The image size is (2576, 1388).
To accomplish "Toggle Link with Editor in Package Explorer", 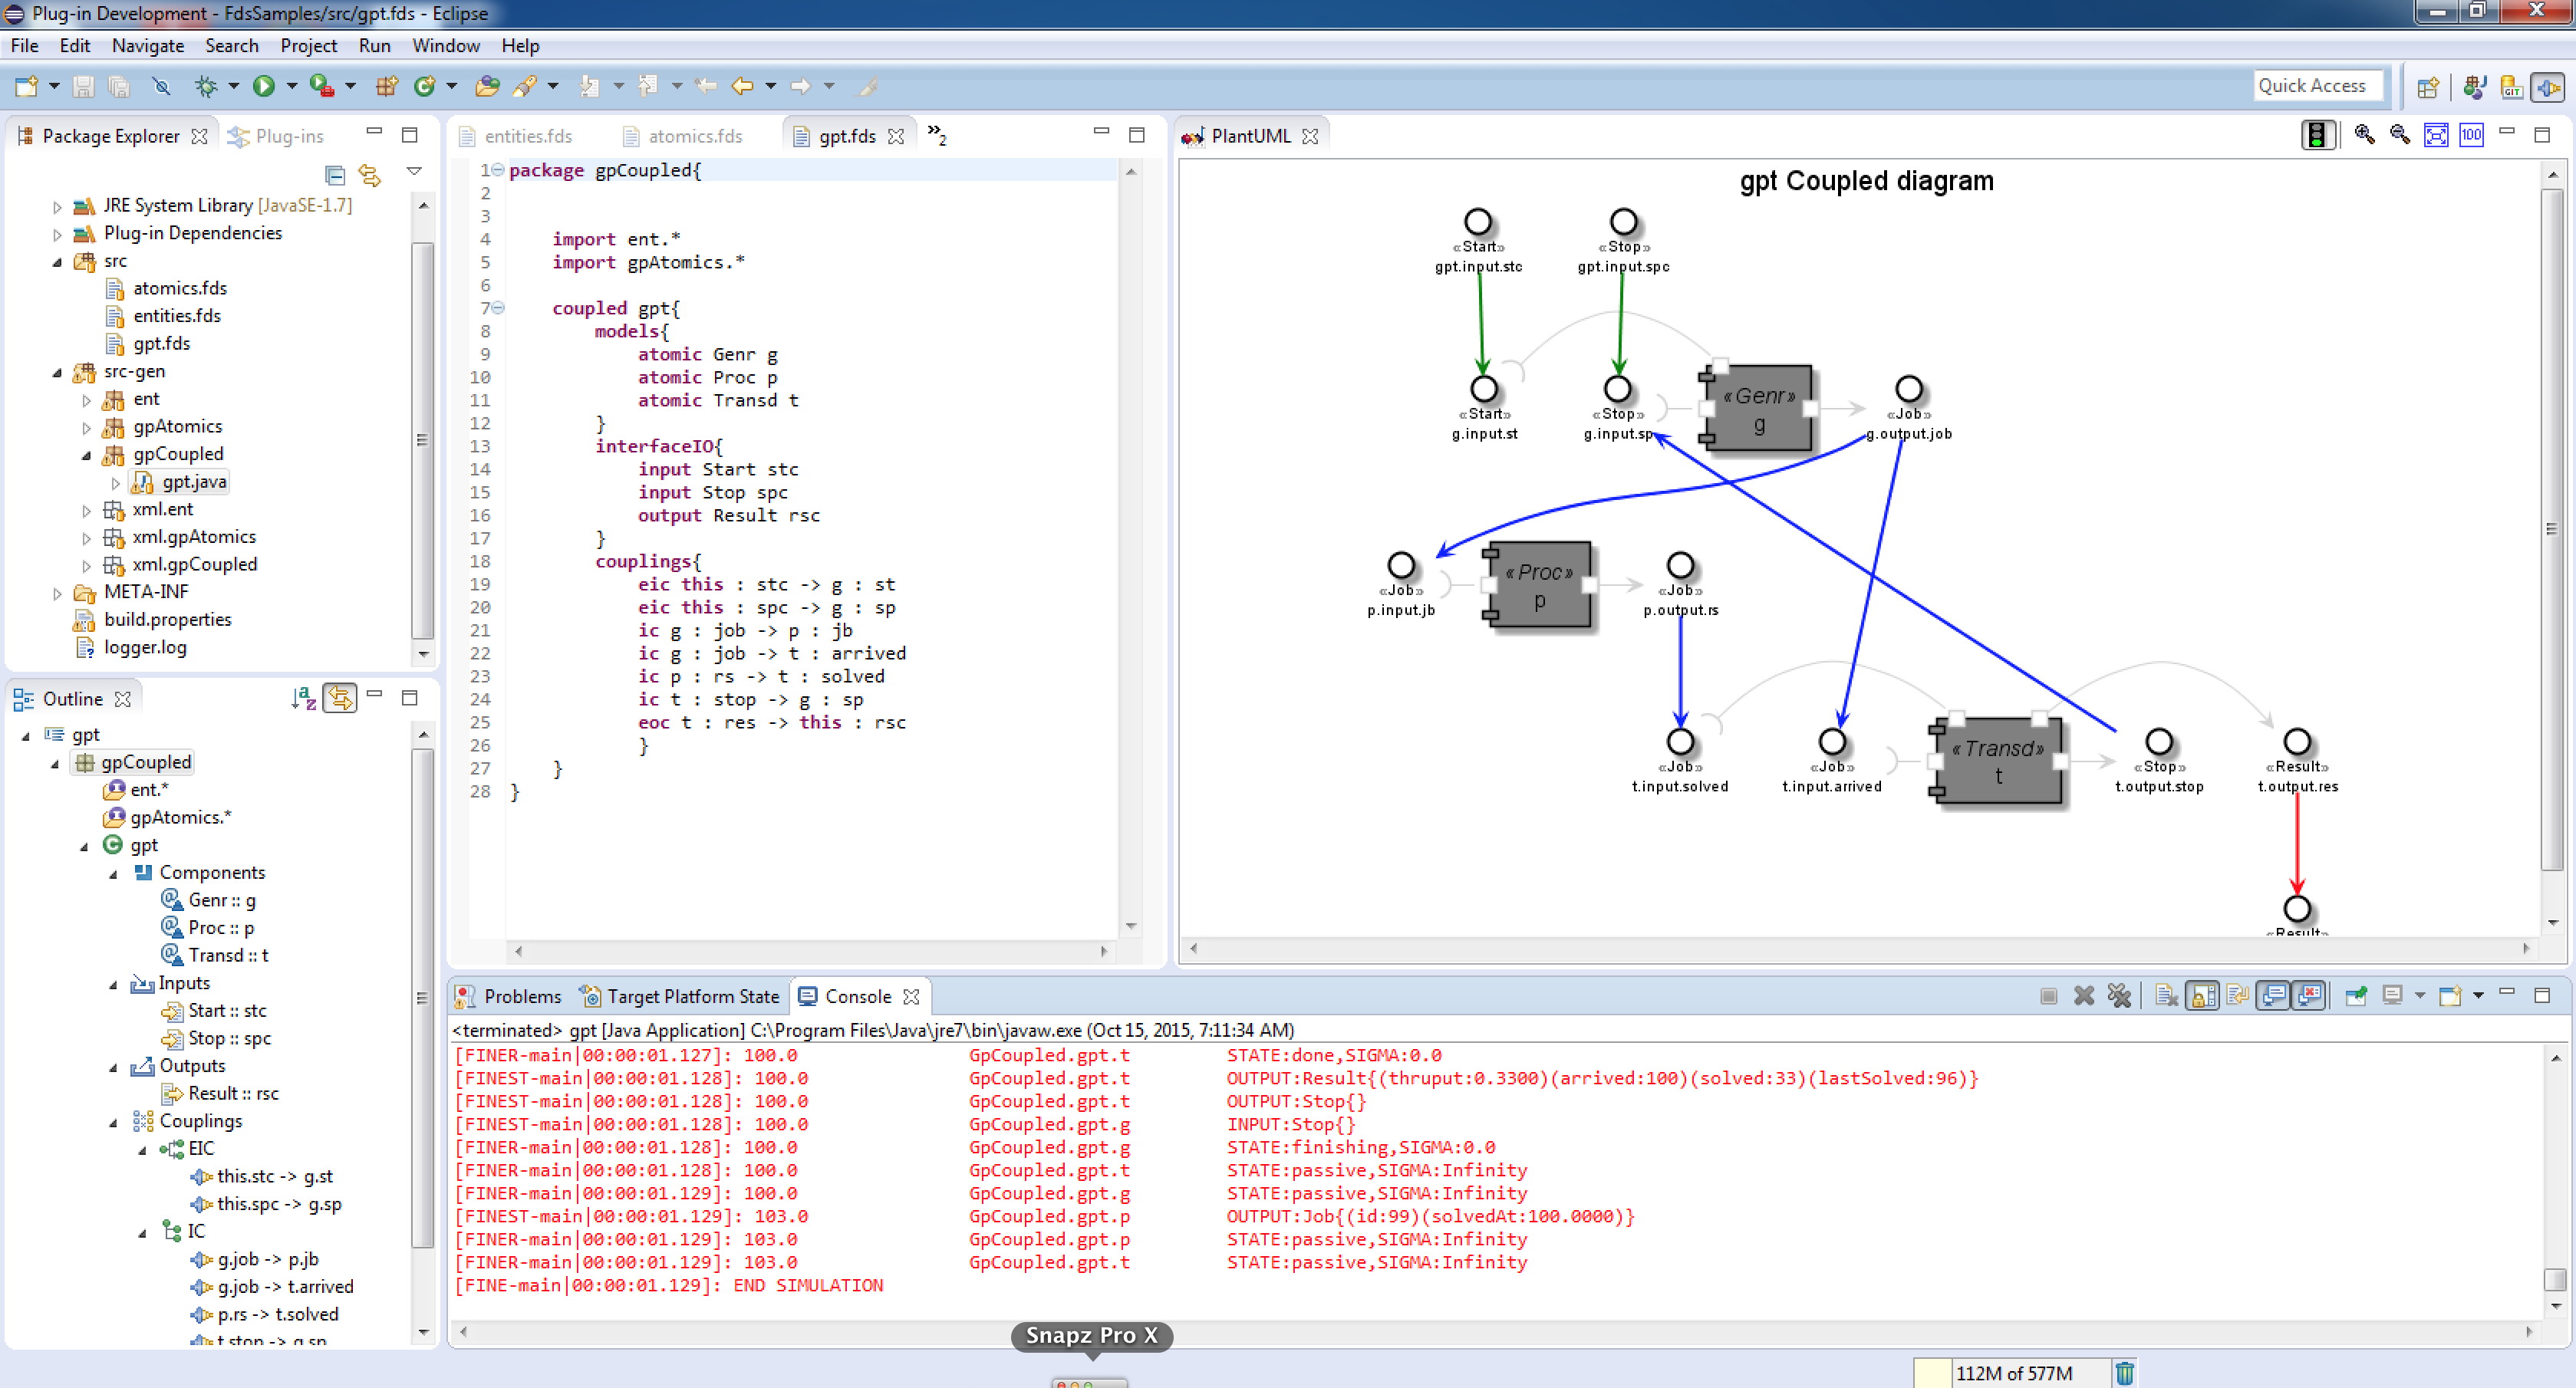I will [x=370, y=176].
